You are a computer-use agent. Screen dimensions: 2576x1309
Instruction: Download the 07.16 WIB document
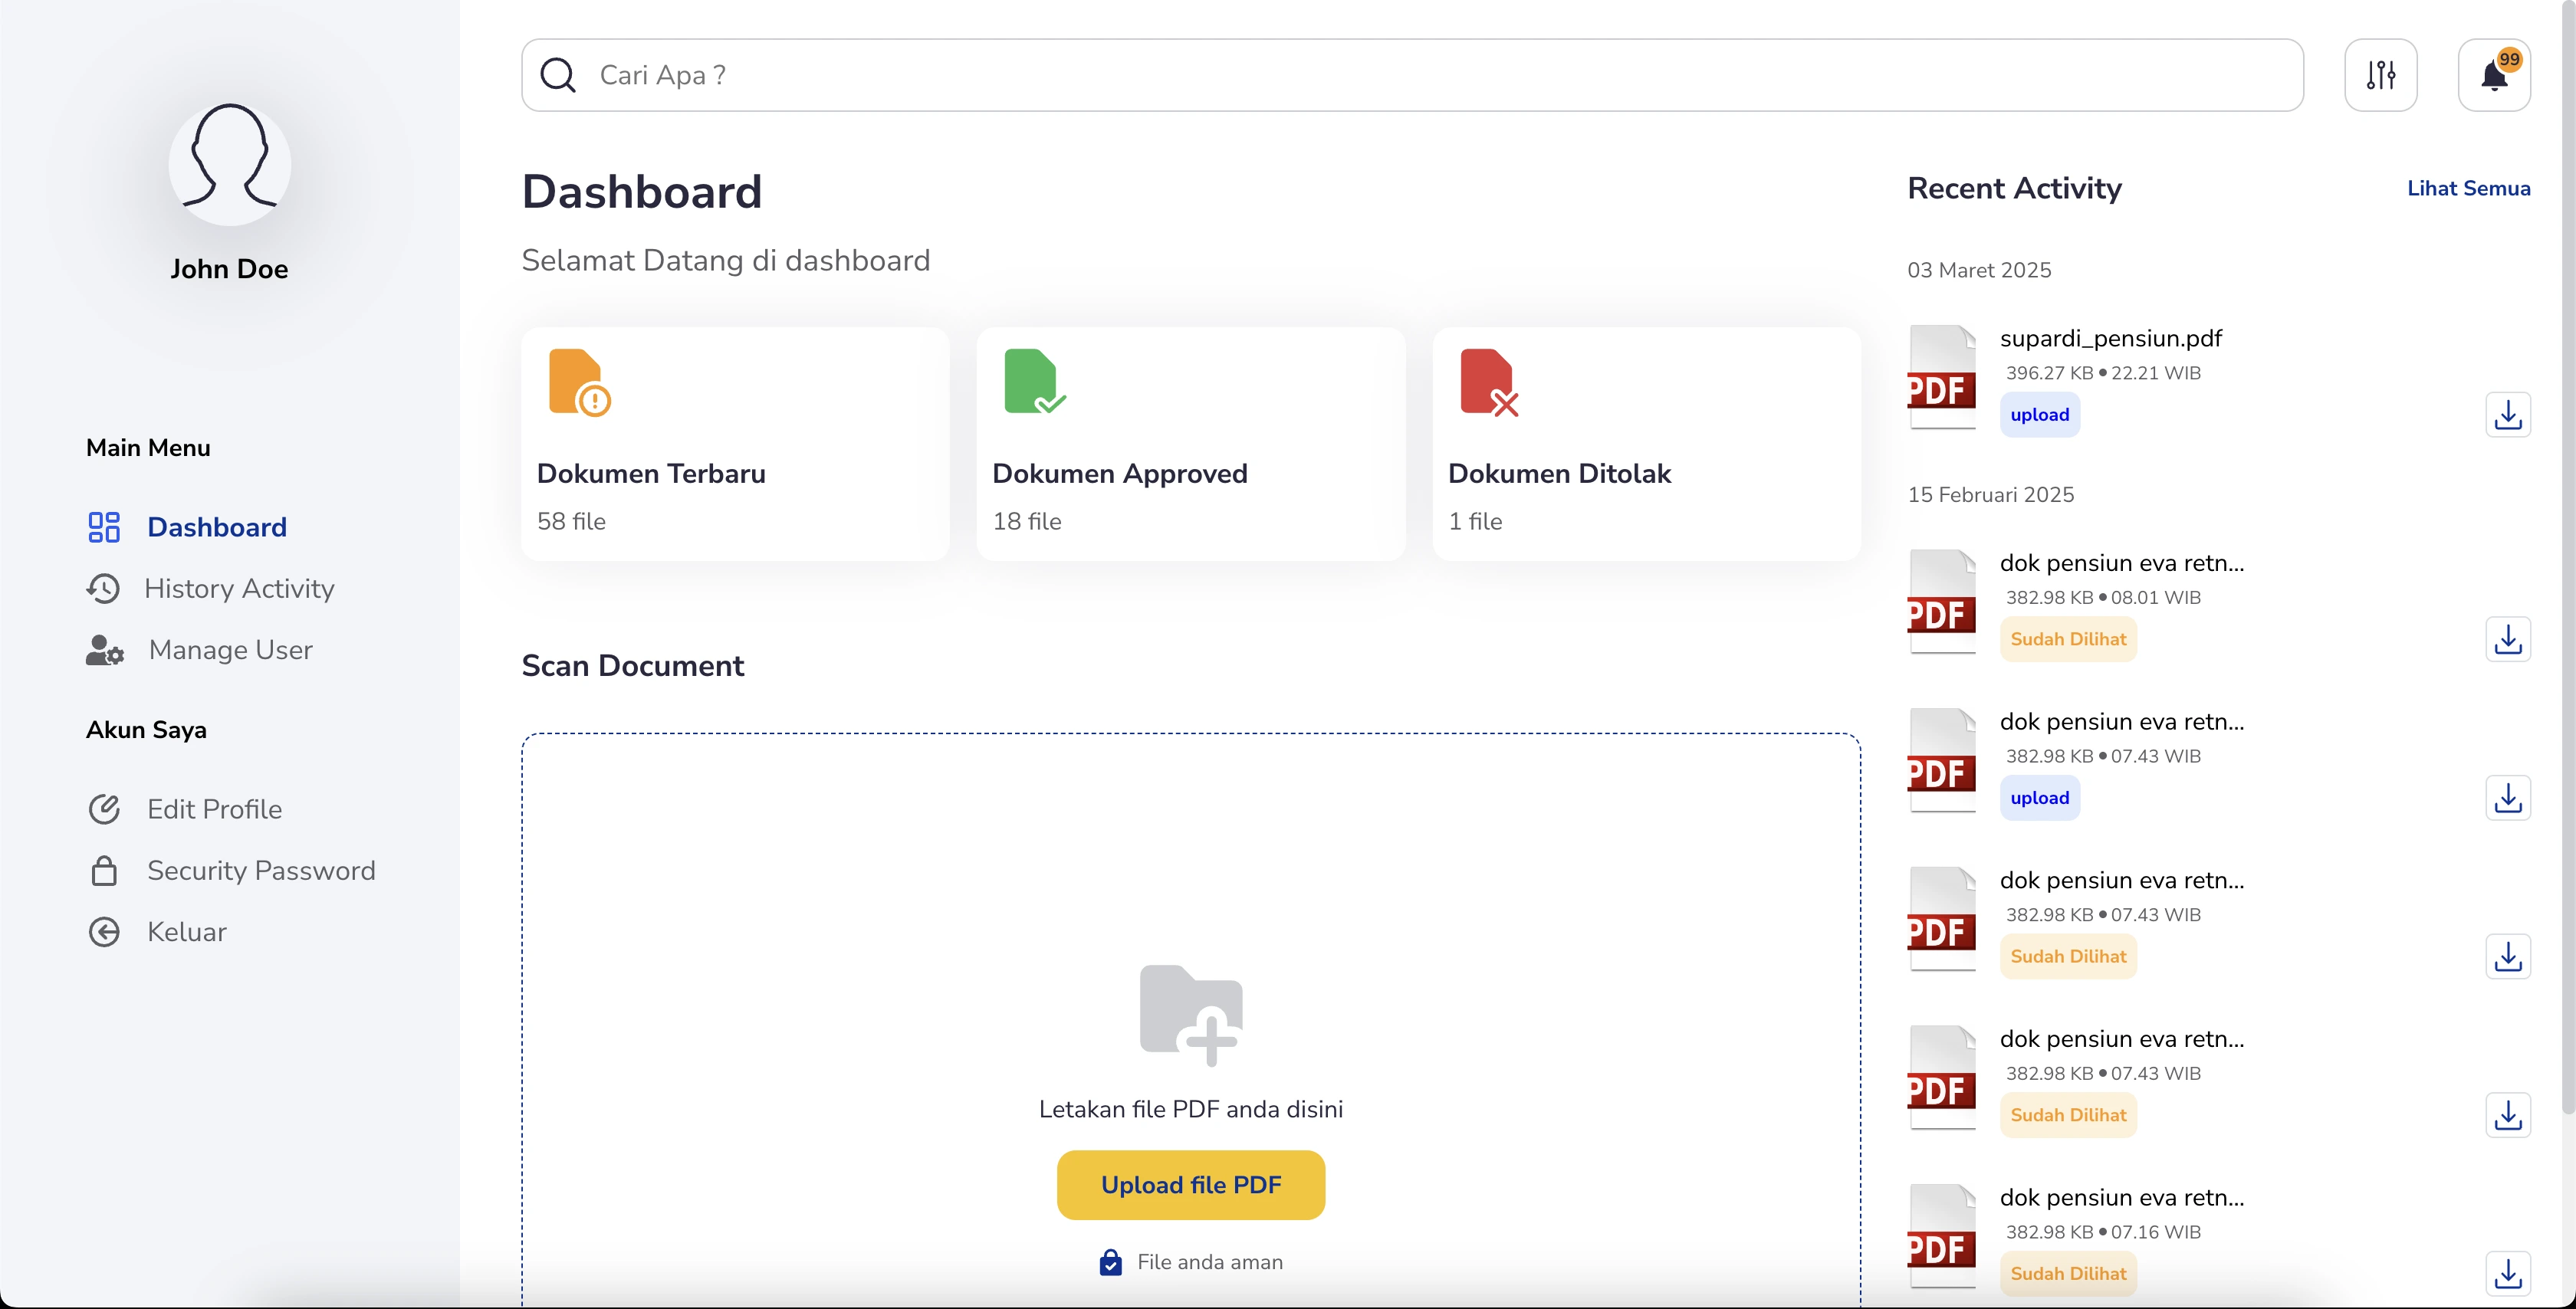click(x=2507, y=1273)
